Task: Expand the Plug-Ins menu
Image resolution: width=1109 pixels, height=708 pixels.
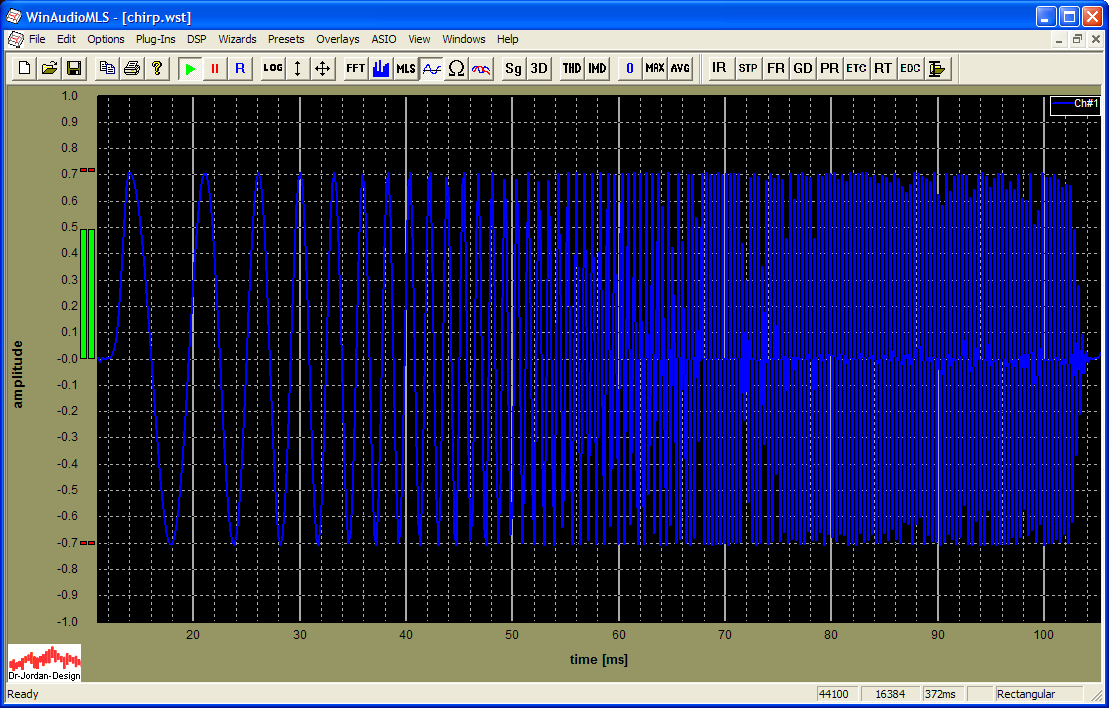Action: (155, 39)
